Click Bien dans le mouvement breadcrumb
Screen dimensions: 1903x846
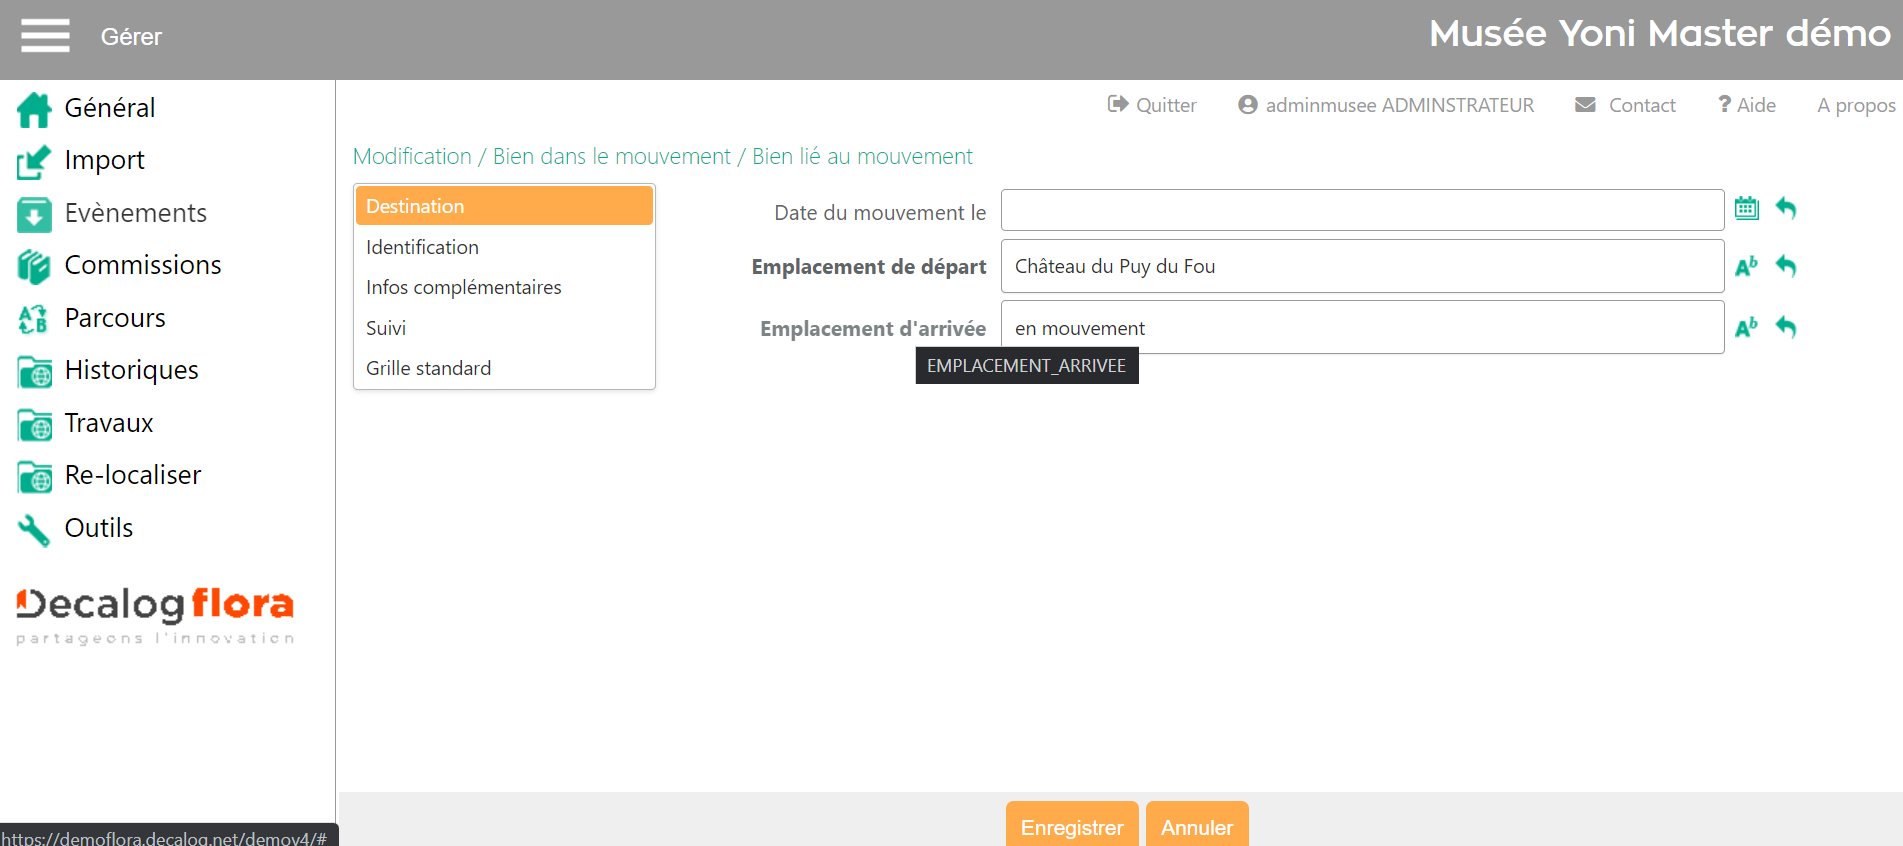coord(612,157)
